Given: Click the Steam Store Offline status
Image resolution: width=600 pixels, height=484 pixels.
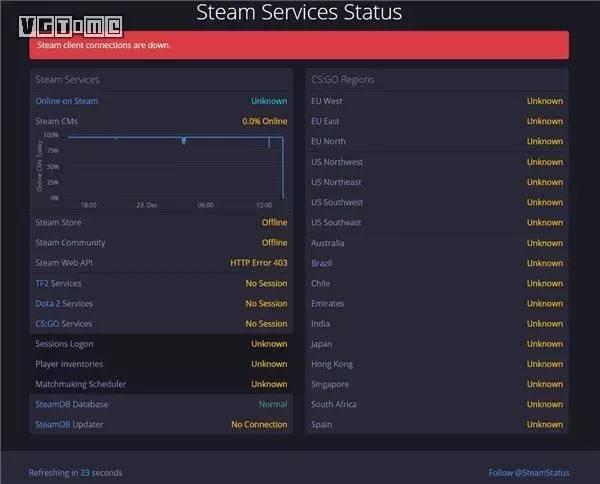Looking at the screenshot, I should point(274,223).
